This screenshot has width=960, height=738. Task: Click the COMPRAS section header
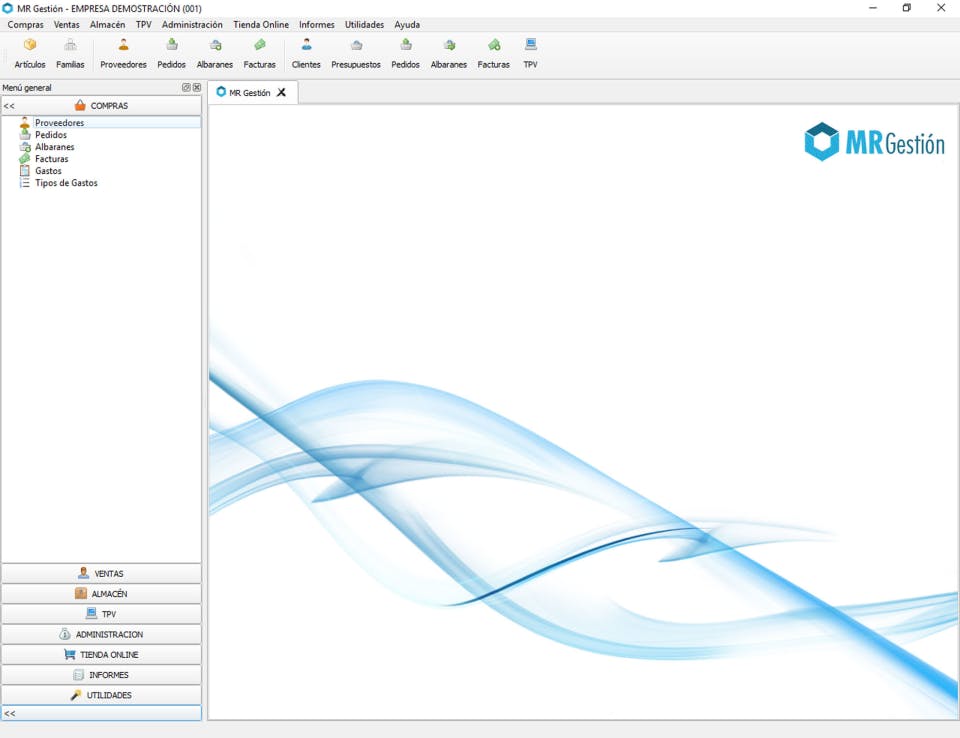pos(102,106)
